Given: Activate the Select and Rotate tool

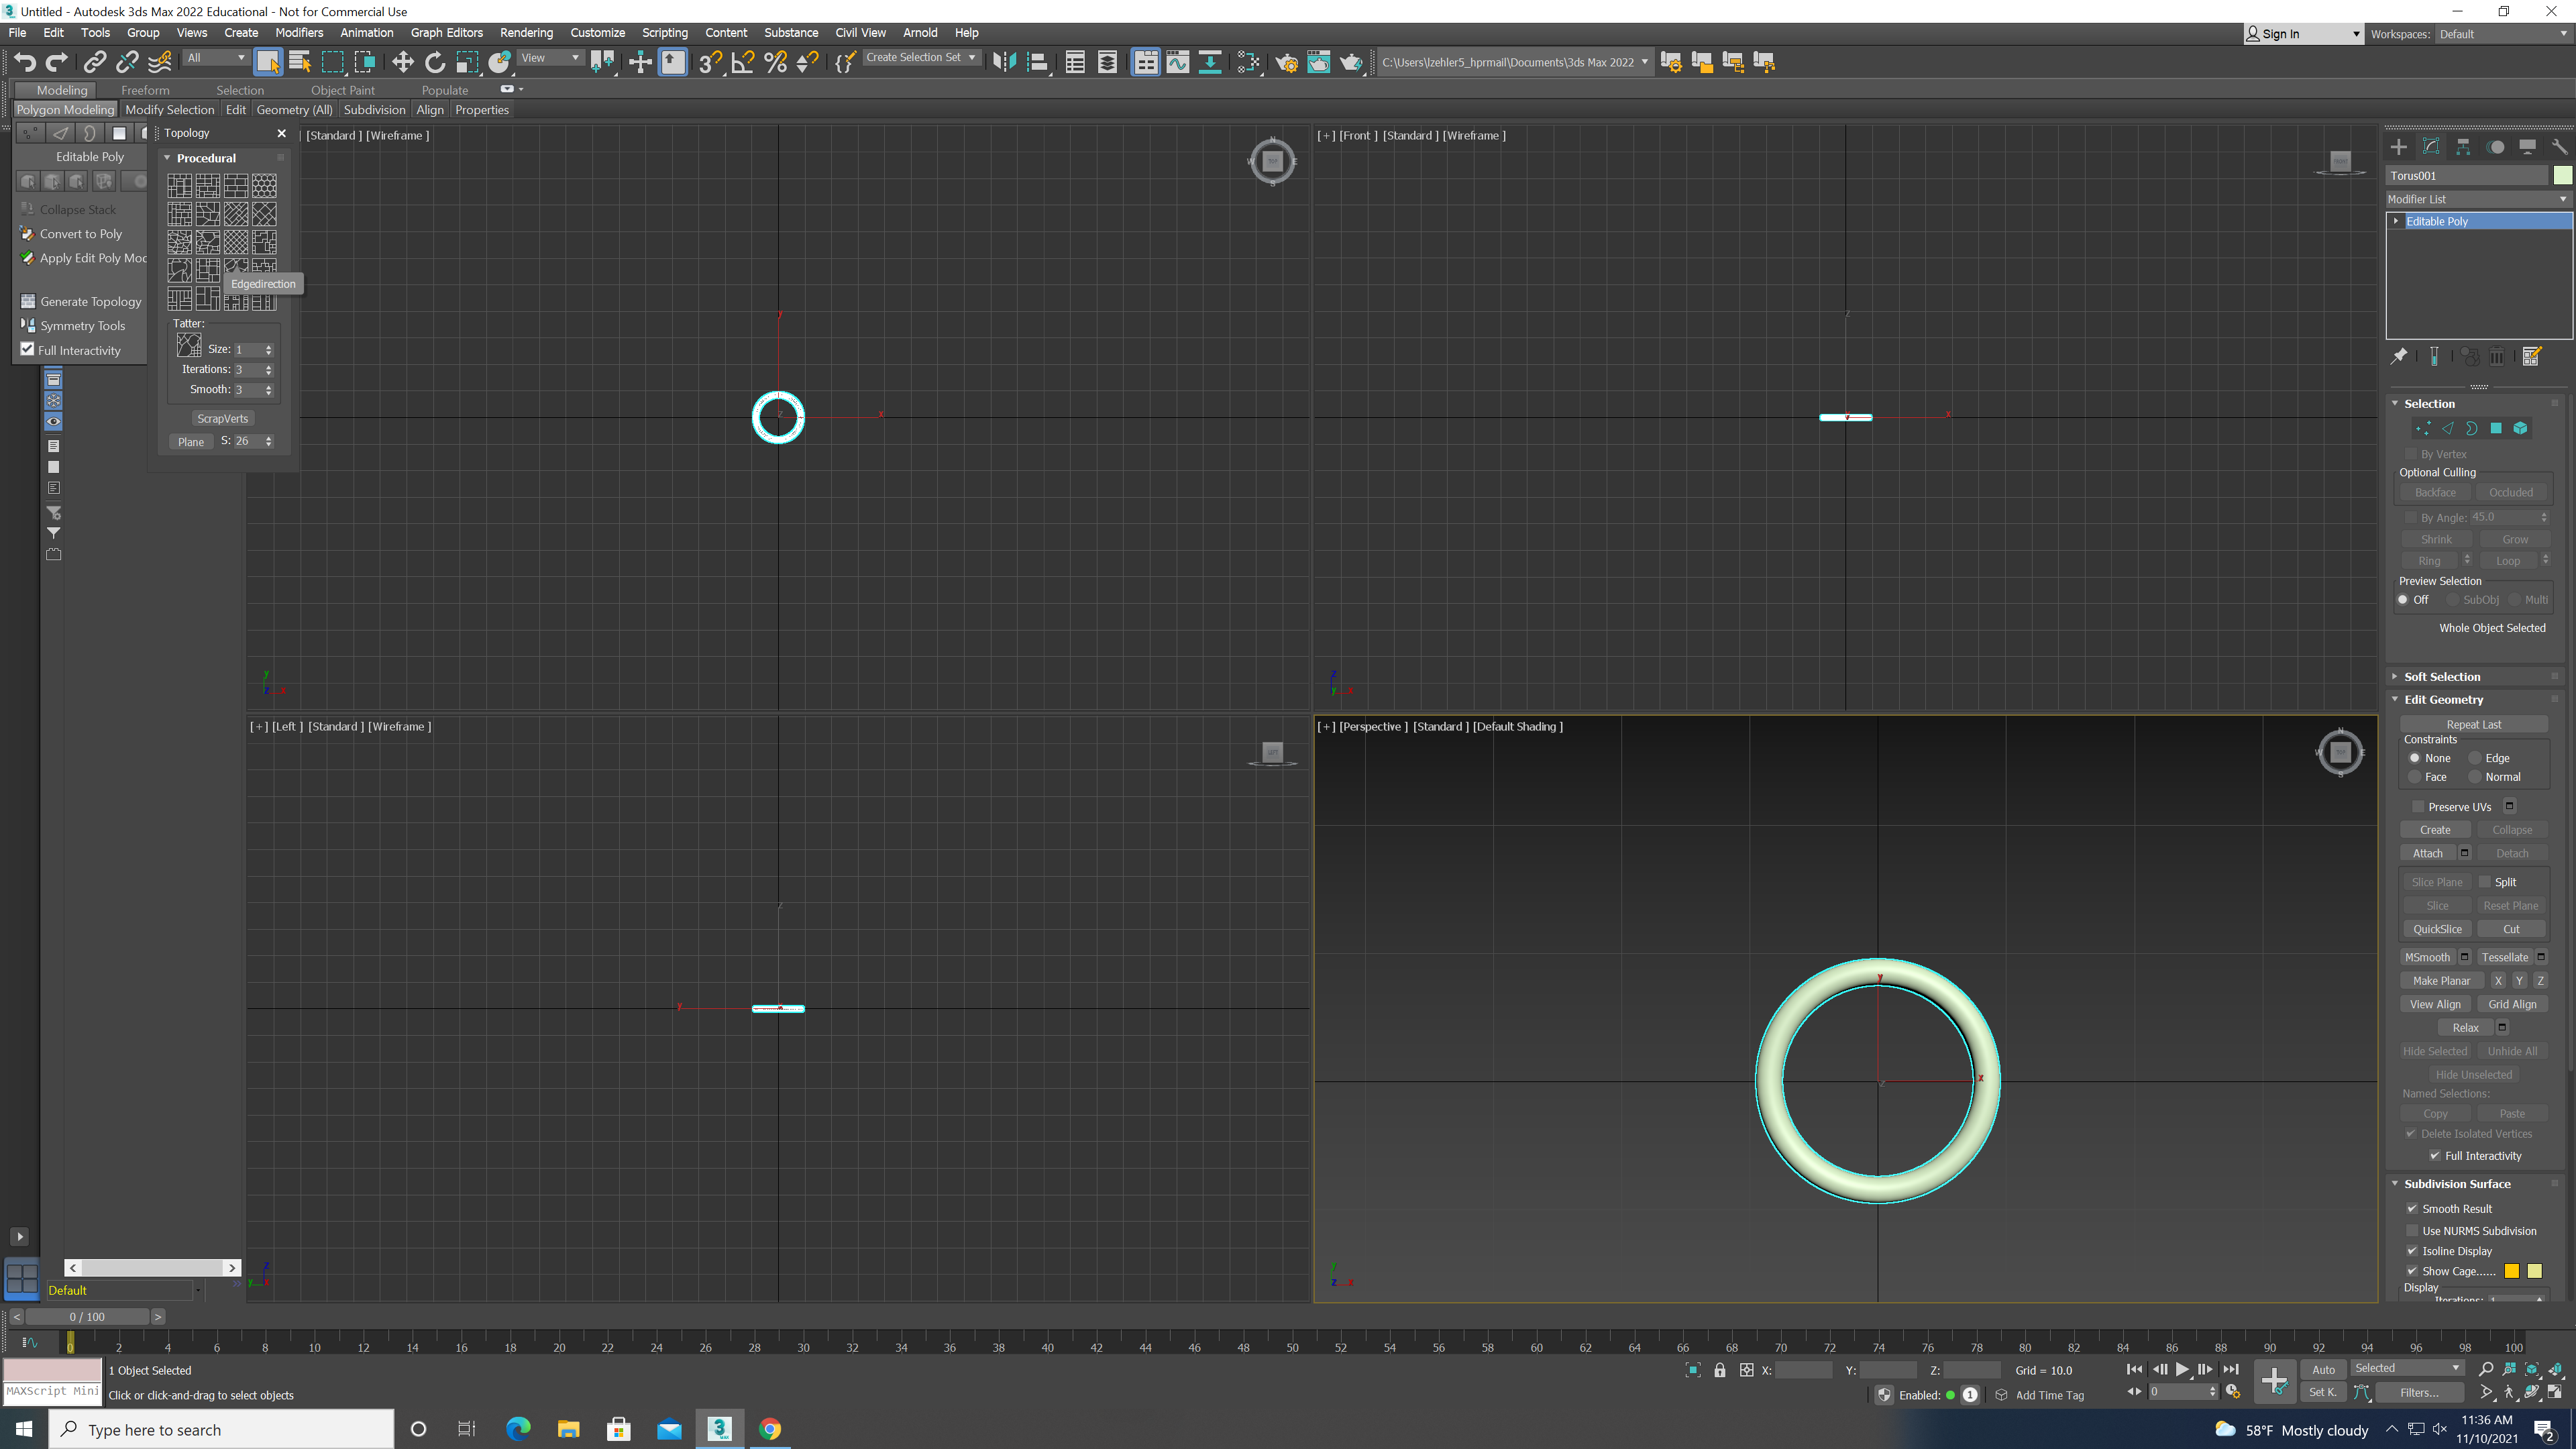Looking at the screenshot, I should (x=435, y=62).
